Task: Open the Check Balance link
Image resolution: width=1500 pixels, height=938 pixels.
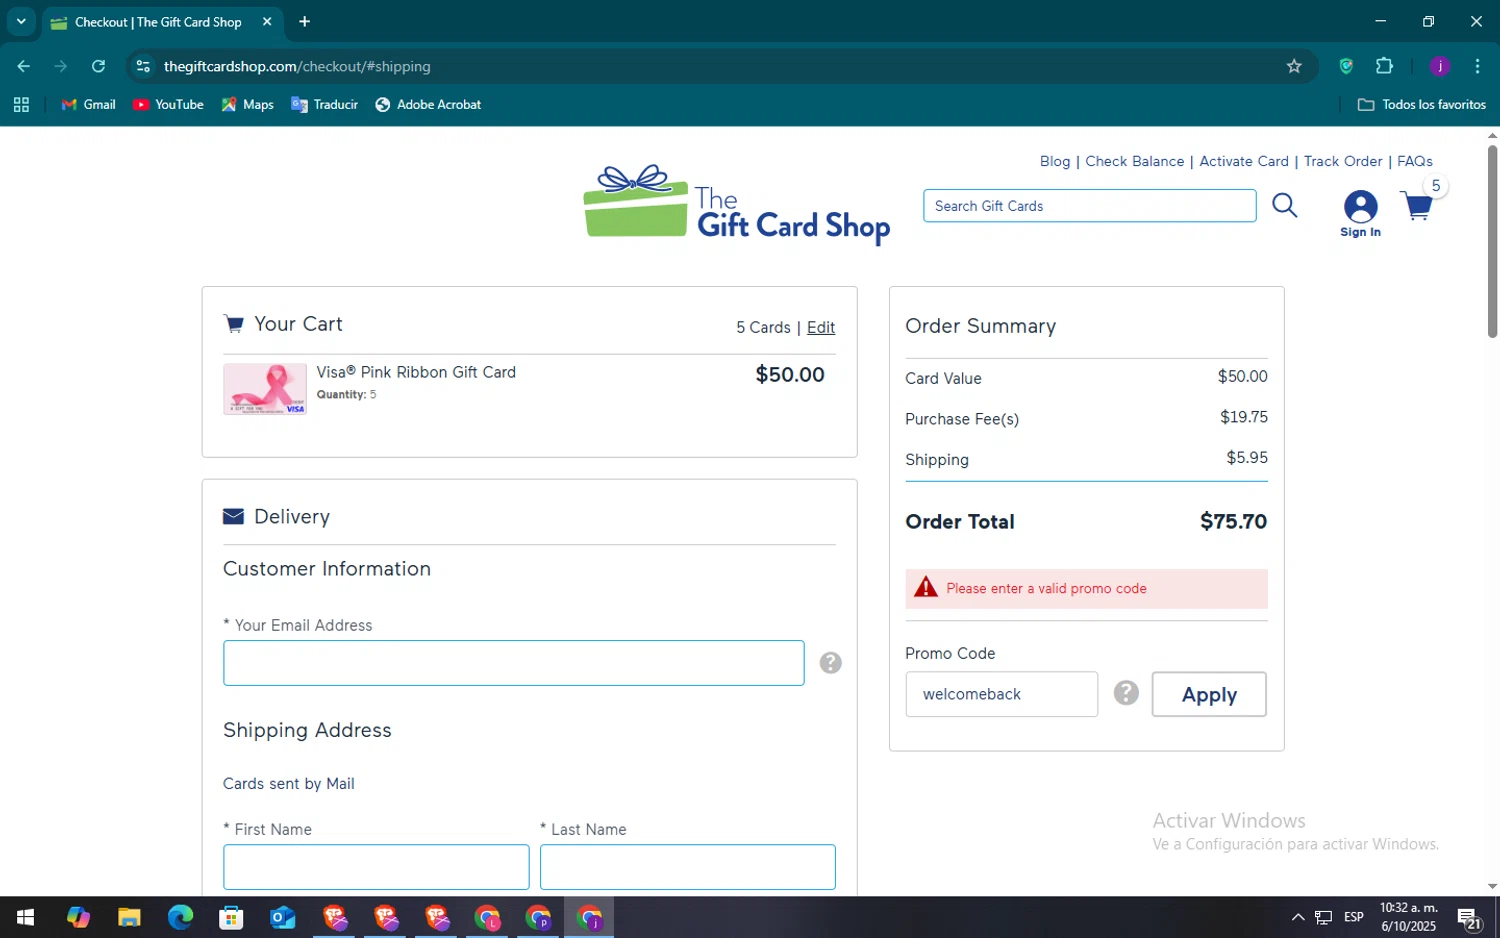Action: [1134, 161]
